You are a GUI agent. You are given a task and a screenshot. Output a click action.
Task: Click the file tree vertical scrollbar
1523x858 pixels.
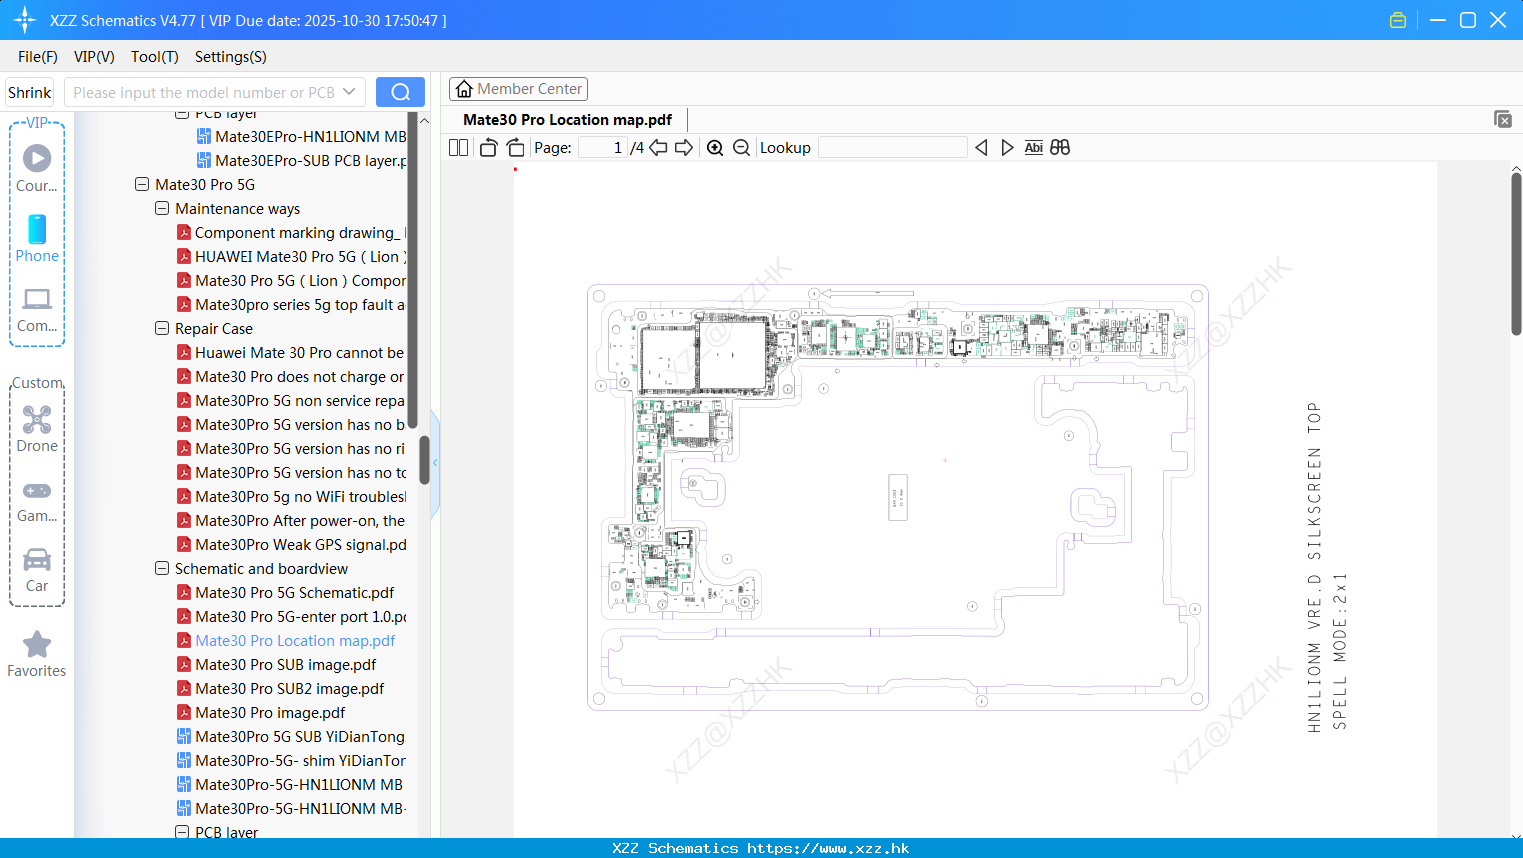(x=424, y=460)
